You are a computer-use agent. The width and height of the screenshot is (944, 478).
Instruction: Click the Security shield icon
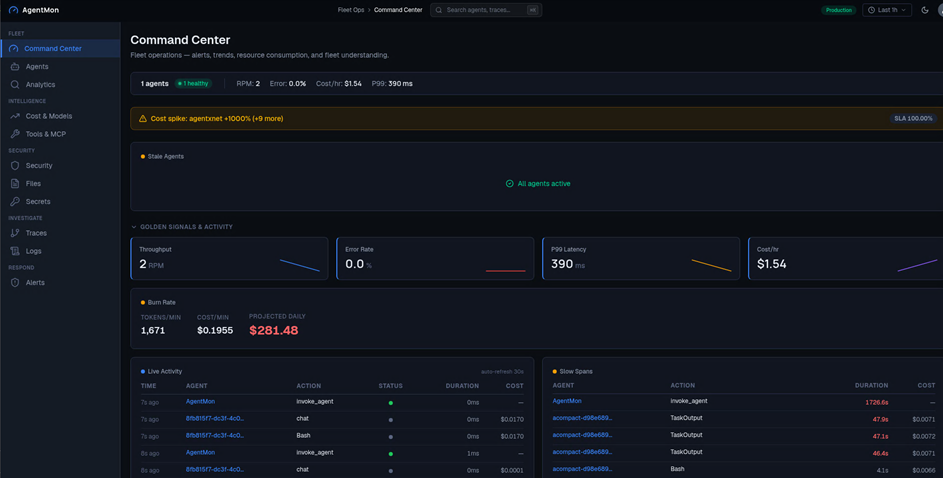click(x=15, y=166)
